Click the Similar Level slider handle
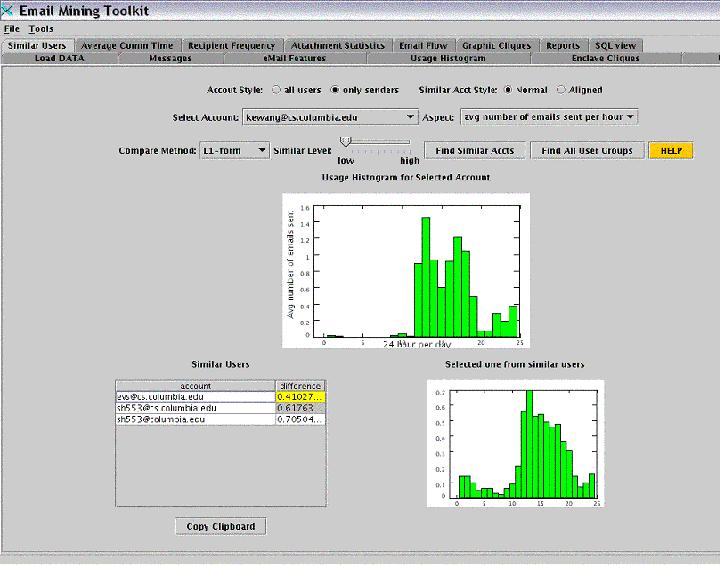The height and width of the screenshot is (565, 720). [345, 142]
